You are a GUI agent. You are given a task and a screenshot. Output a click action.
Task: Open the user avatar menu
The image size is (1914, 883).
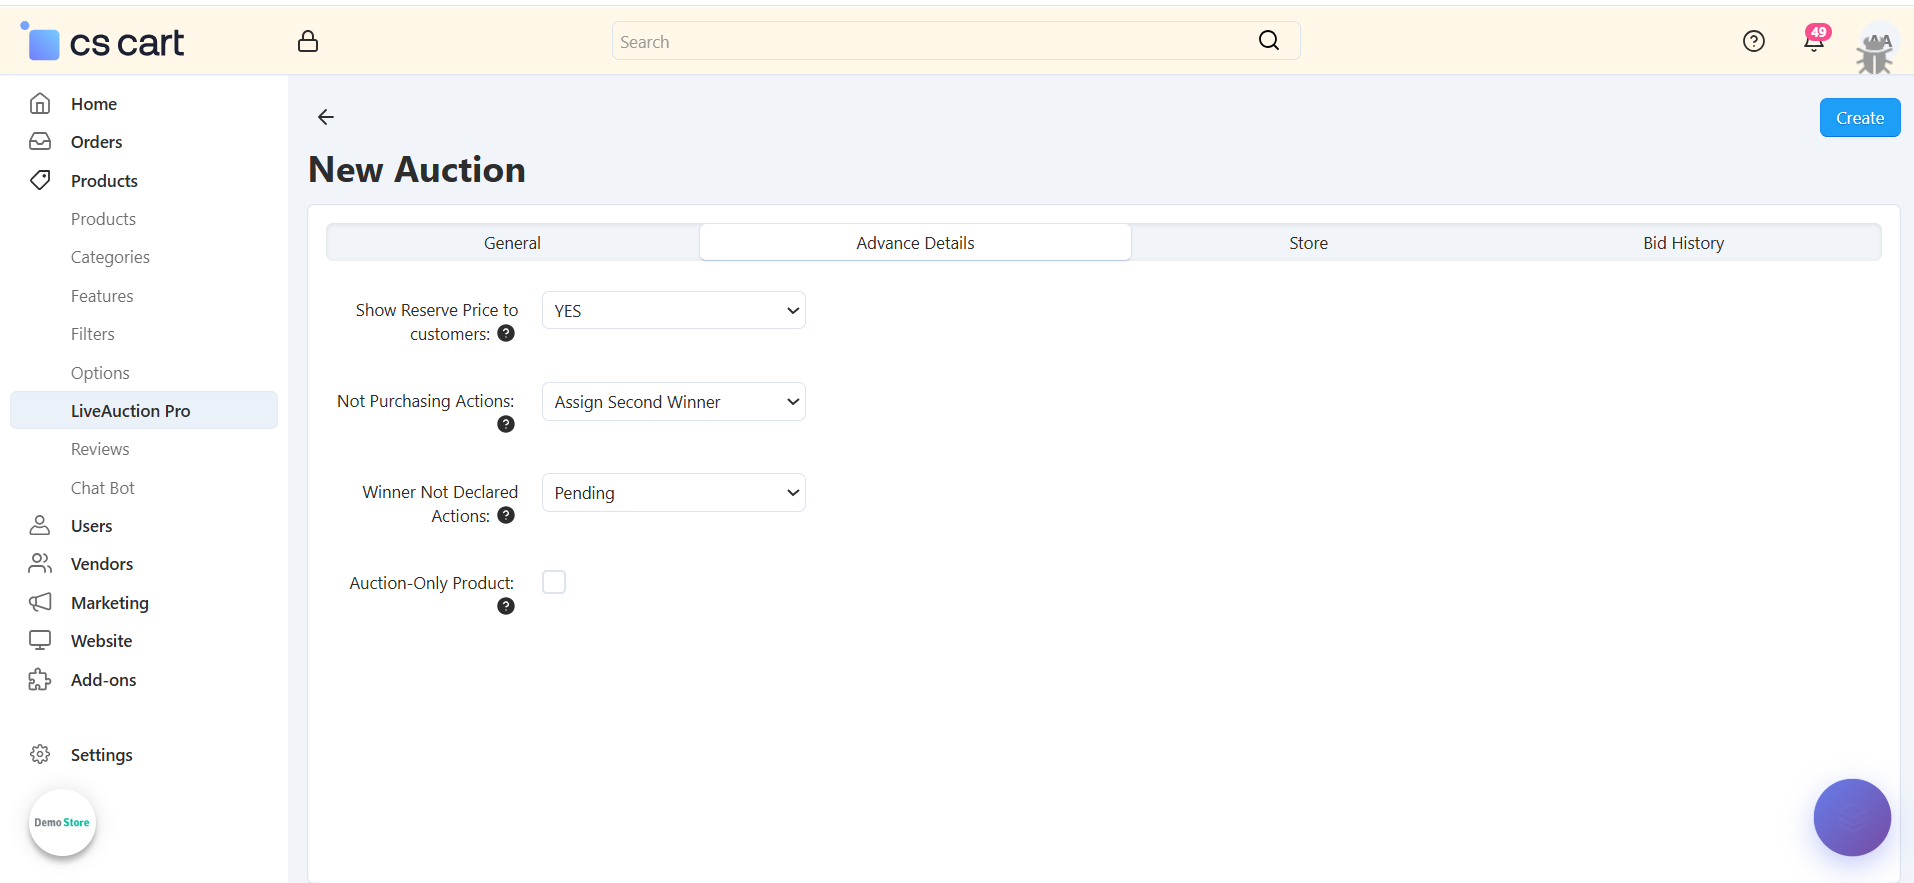1874,50
